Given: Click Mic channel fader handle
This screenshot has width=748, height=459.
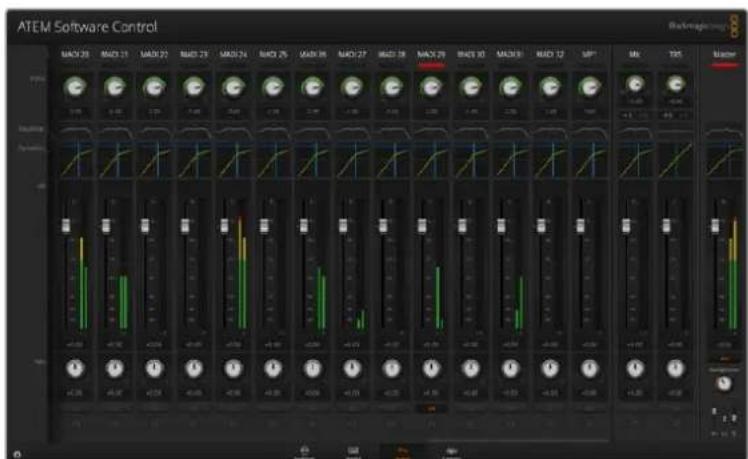Looking at the screenshot, I should point(626,225).
